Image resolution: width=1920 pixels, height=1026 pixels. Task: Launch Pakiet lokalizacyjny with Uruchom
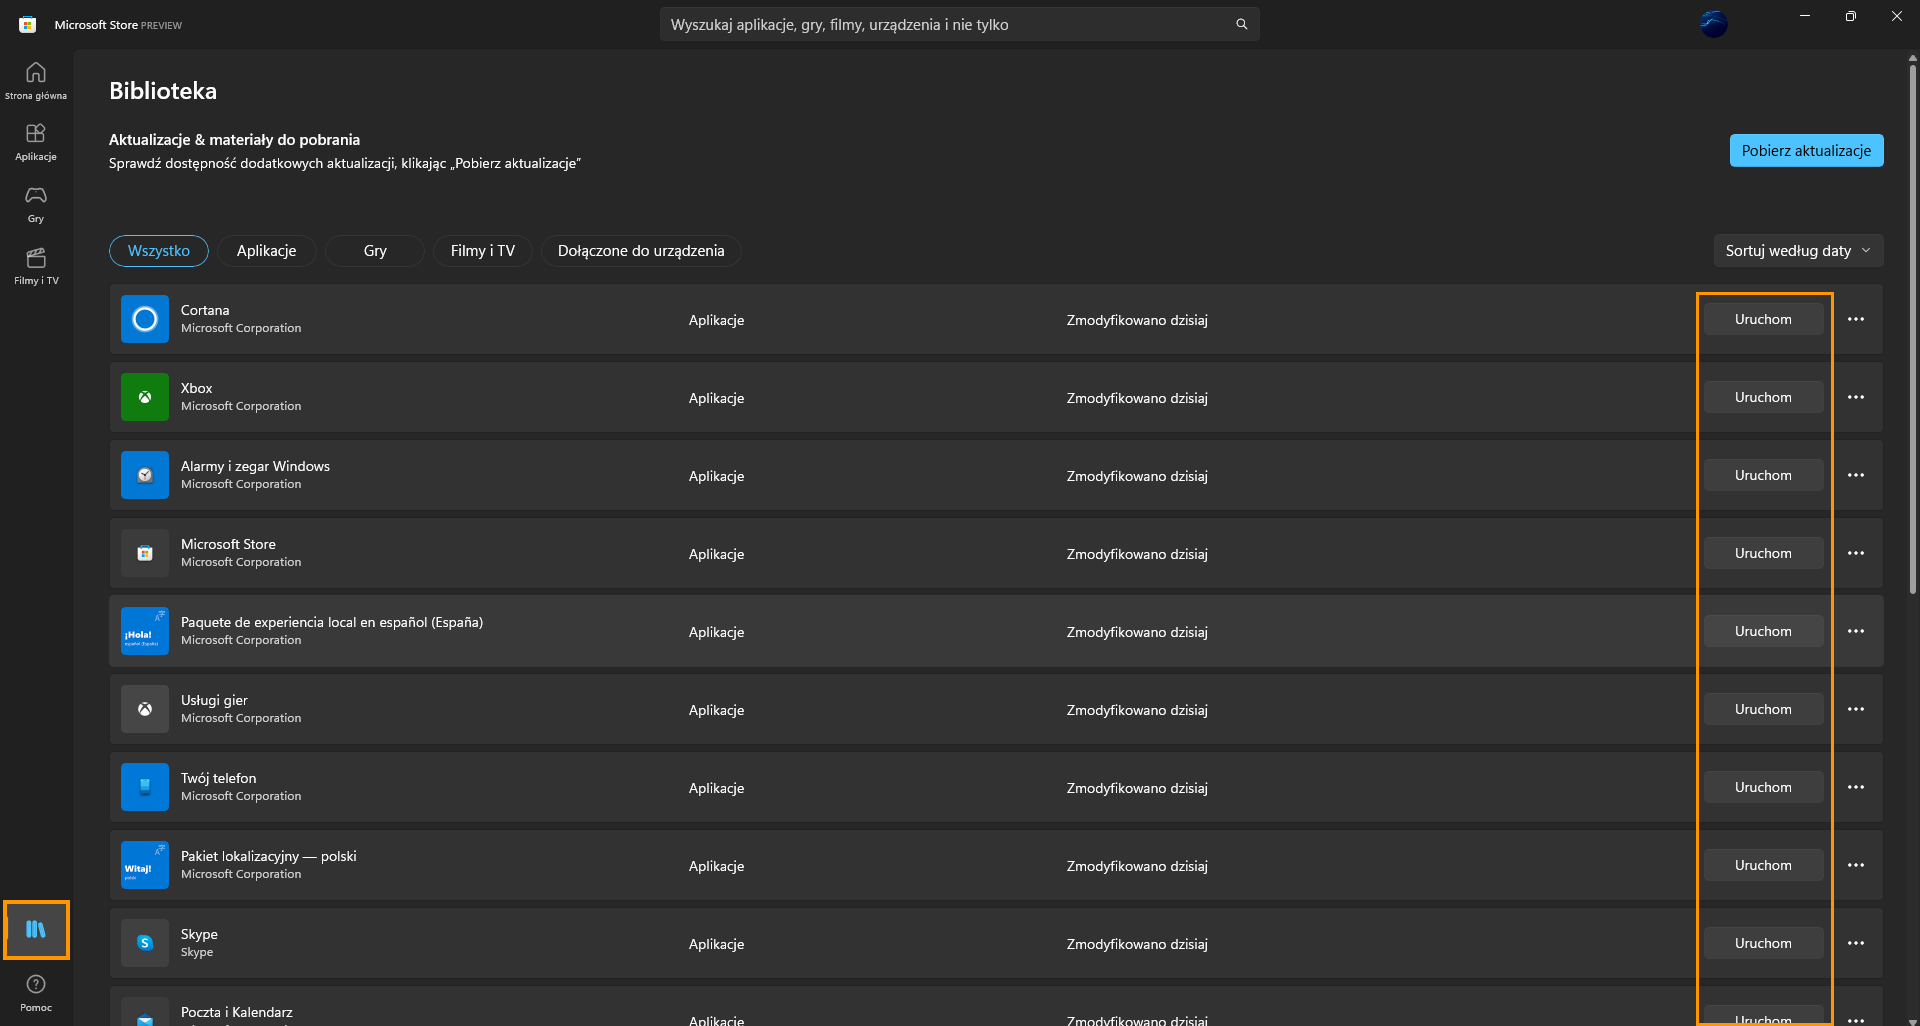pos(1763,865)
